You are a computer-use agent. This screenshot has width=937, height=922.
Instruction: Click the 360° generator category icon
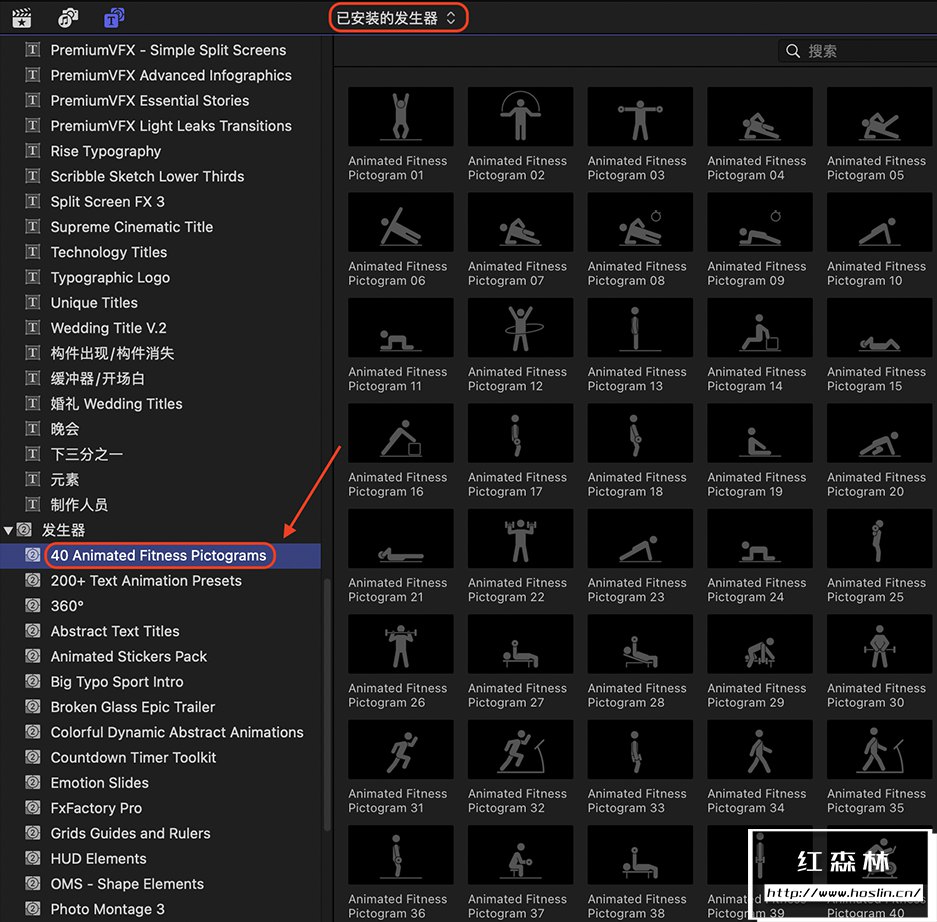[x=33, y=605]
